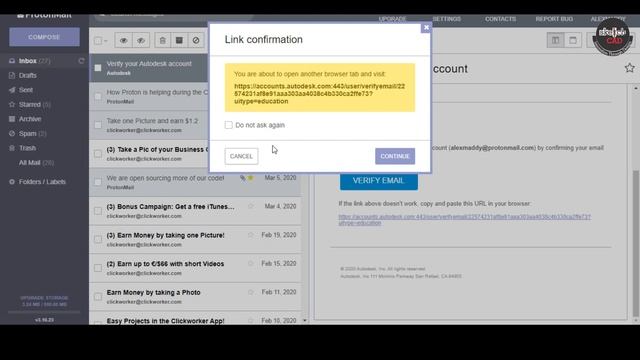Star the Bonus Campaign email

click(x=251, y=207)
